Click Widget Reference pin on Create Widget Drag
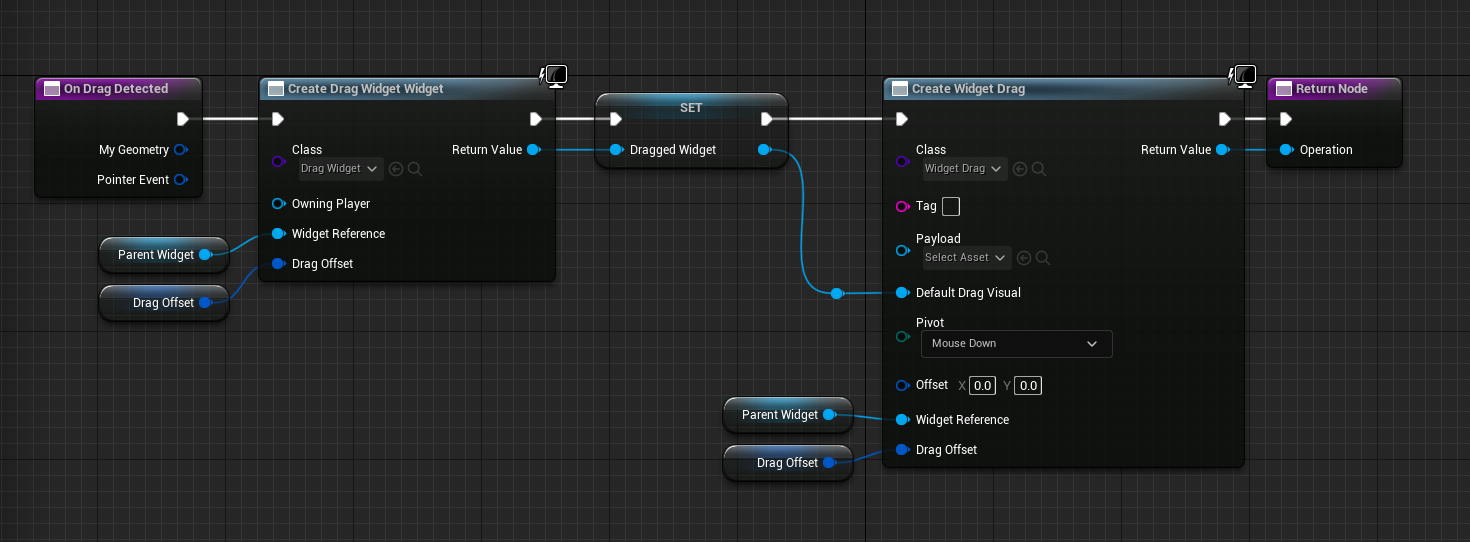Screen dimensions: 1470x542 click(x=902, y=420)
